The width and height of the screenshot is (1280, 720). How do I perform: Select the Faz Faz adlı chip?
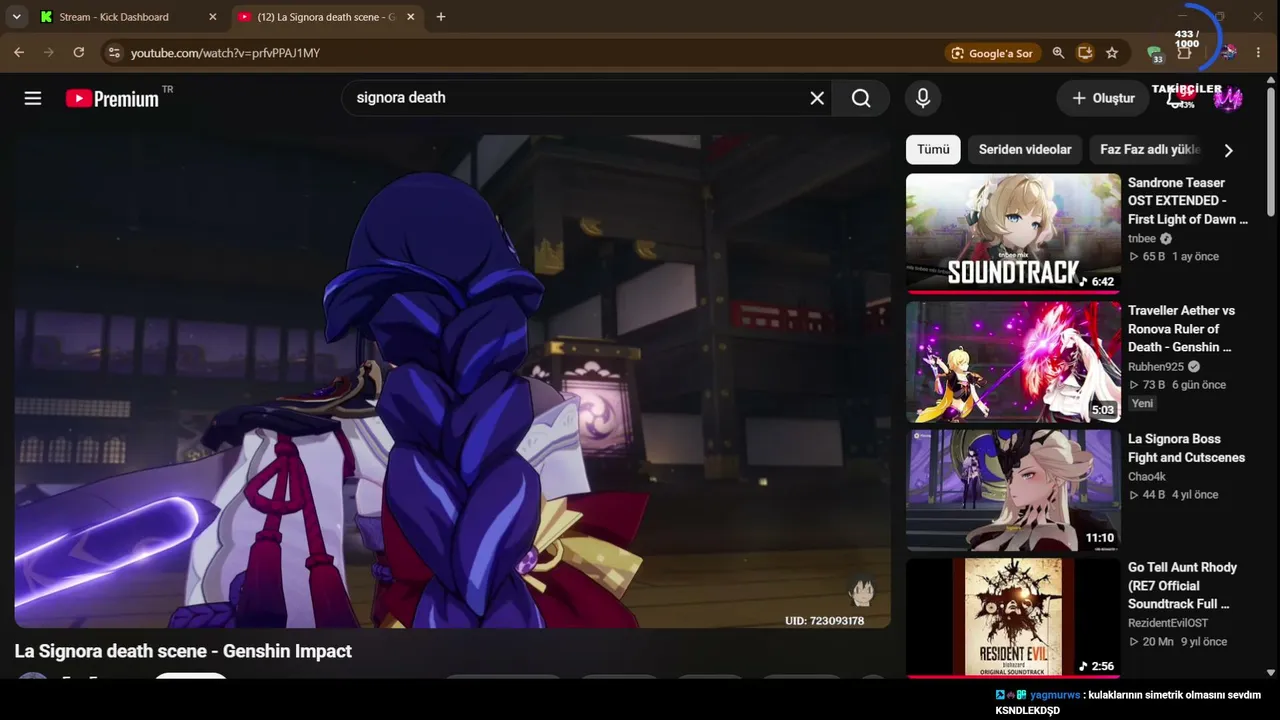[1148, 150]
